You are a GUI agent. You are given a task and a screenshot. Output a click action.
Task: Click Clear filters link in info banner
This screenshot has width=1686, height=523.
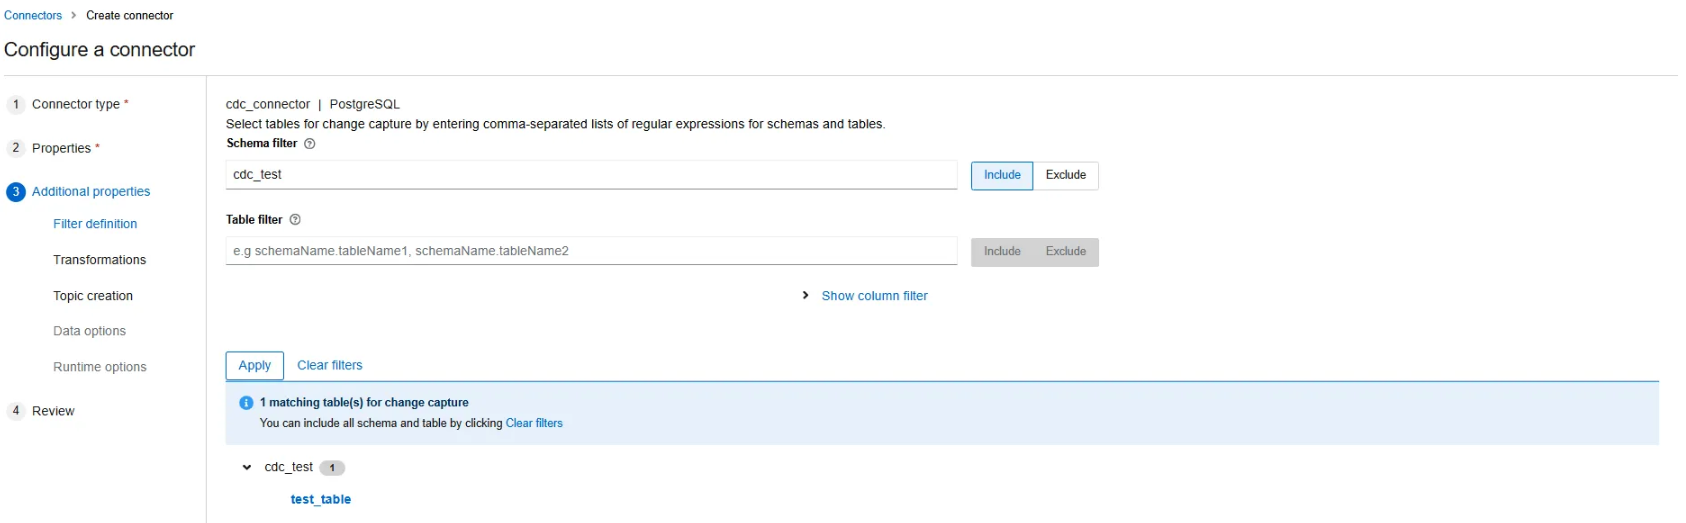(x=534, y=424)
